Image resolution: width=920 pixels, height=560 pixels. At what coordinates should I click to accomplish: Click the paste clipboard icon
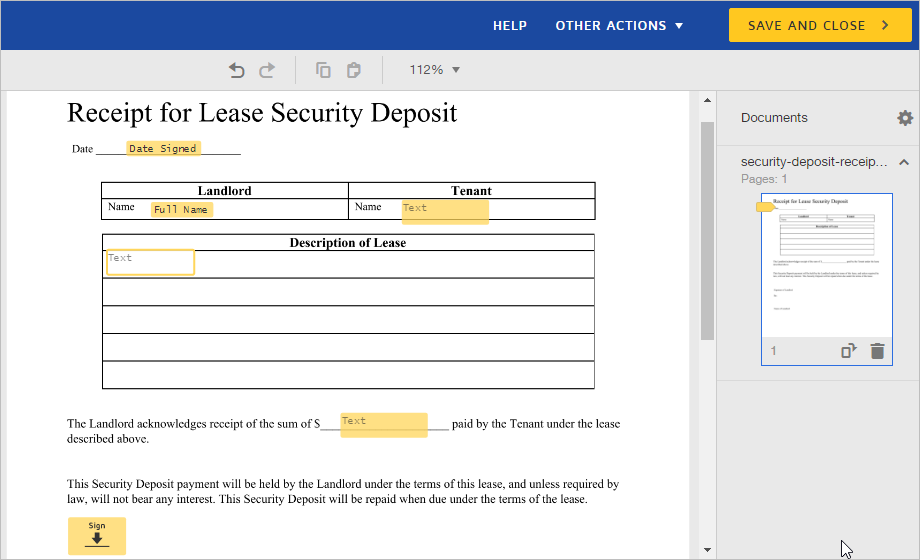[x=353, y=70]
